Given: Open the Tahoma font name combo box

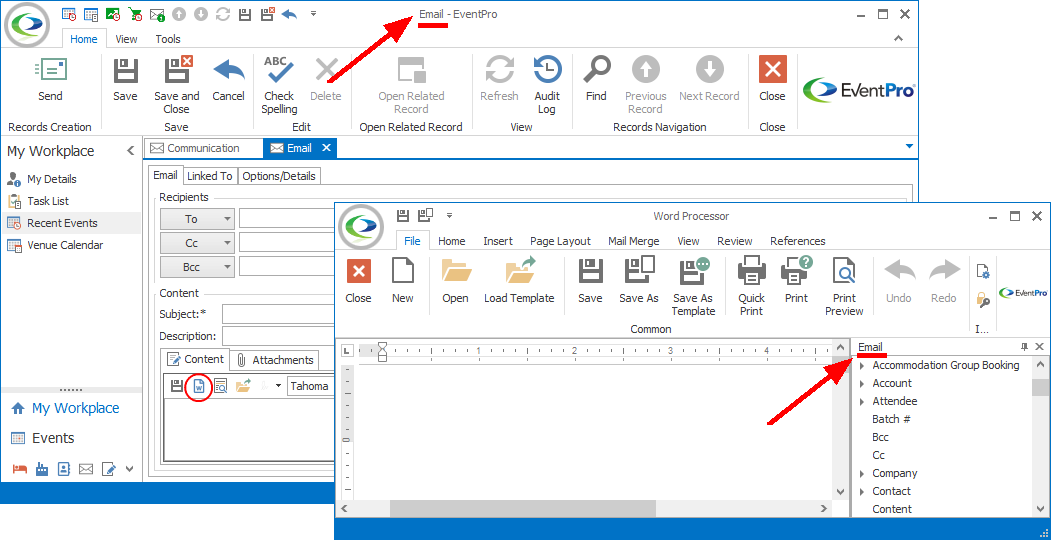Looking at the screenshot, I should 312,386.
